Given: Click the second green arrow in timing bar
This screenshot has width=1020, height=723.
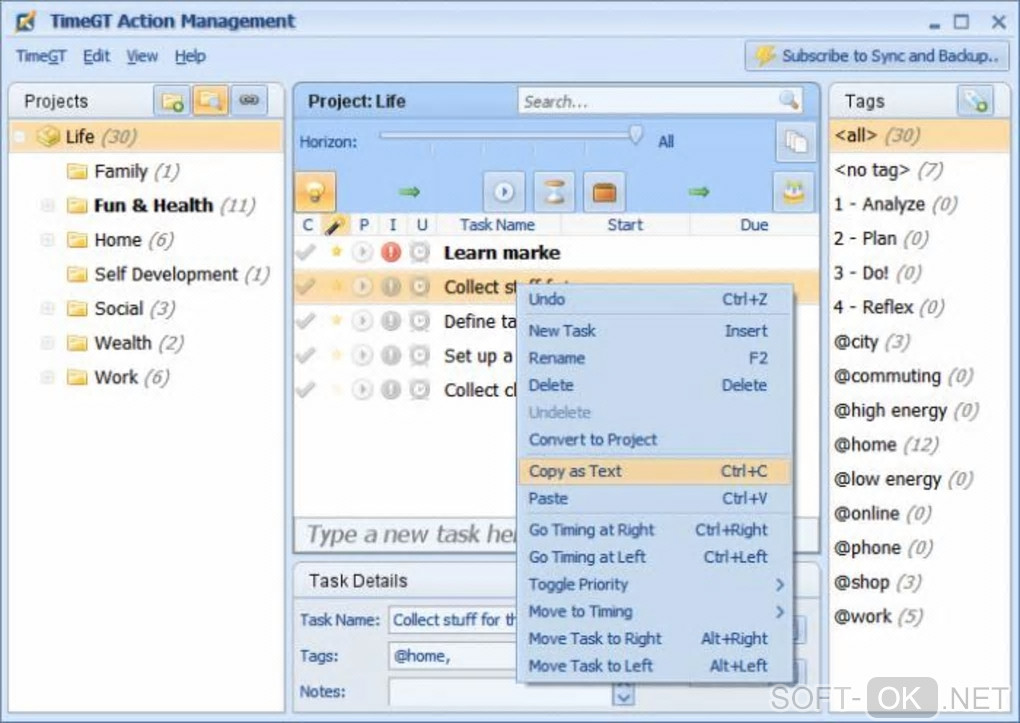Looking at the screenshot, I should pyautogui.click(x=699, y=191).
